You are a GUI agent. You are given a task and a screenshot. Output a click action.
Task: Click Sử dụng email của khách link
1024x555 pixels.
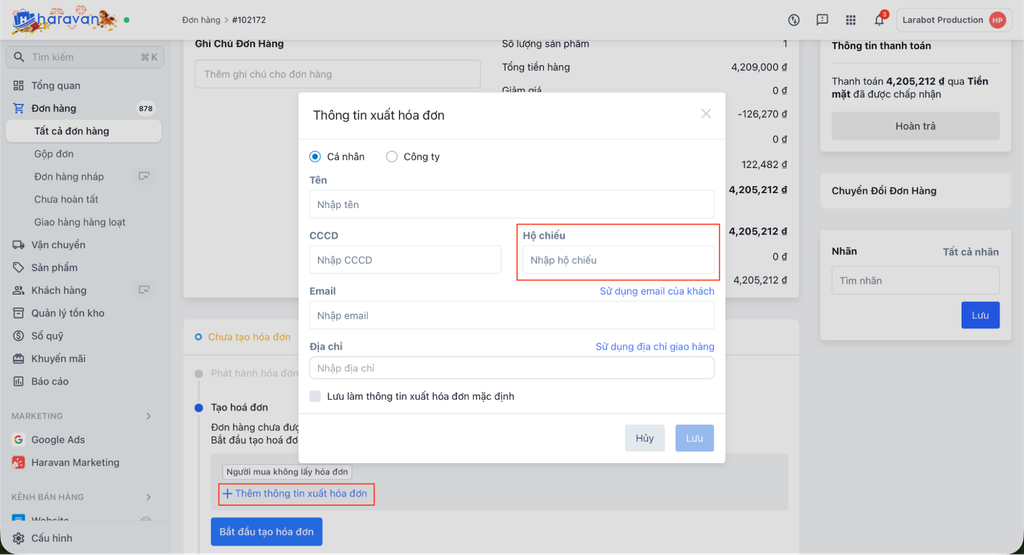[657, 291]
